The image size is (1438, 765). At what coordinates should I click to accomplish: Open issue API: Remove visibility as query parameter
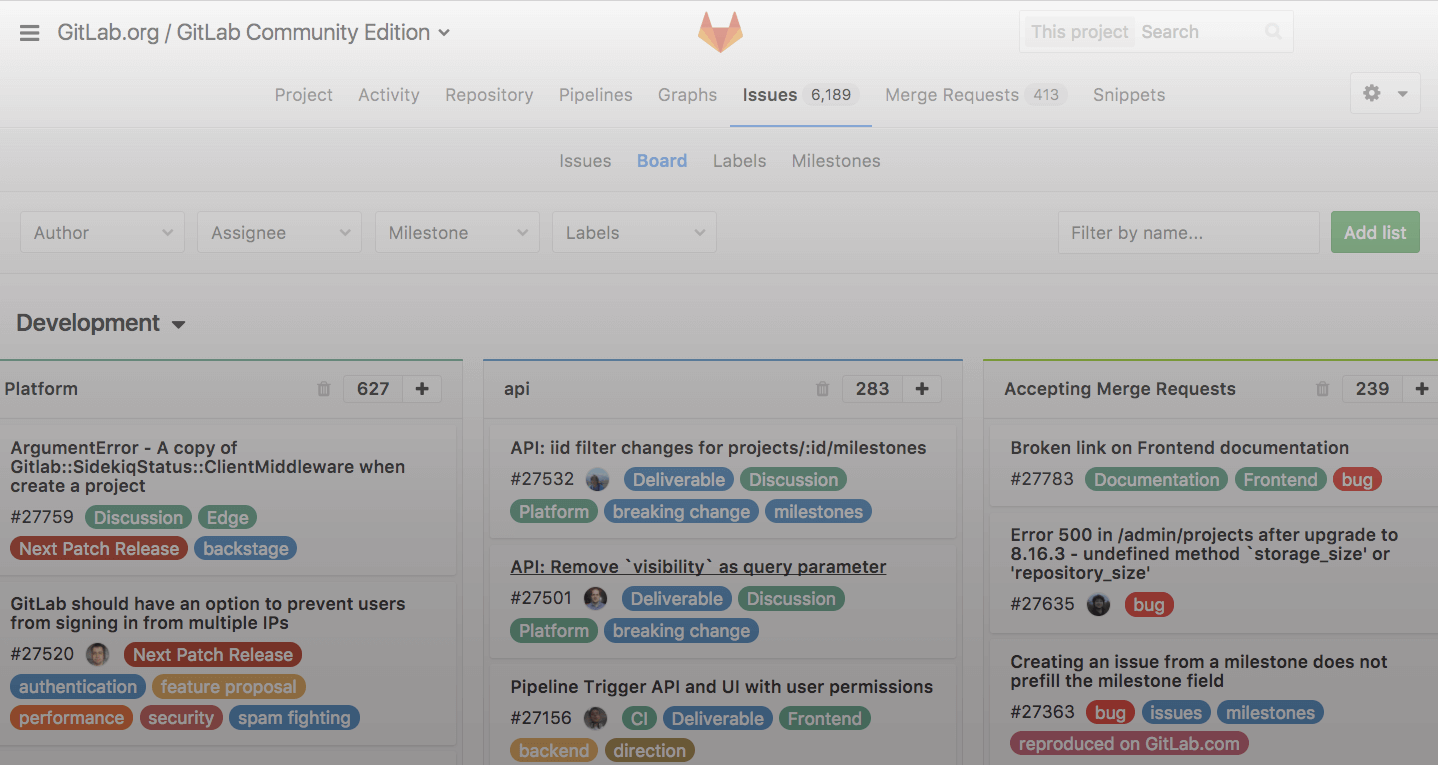pyautogui.click(x=697, y=566)
